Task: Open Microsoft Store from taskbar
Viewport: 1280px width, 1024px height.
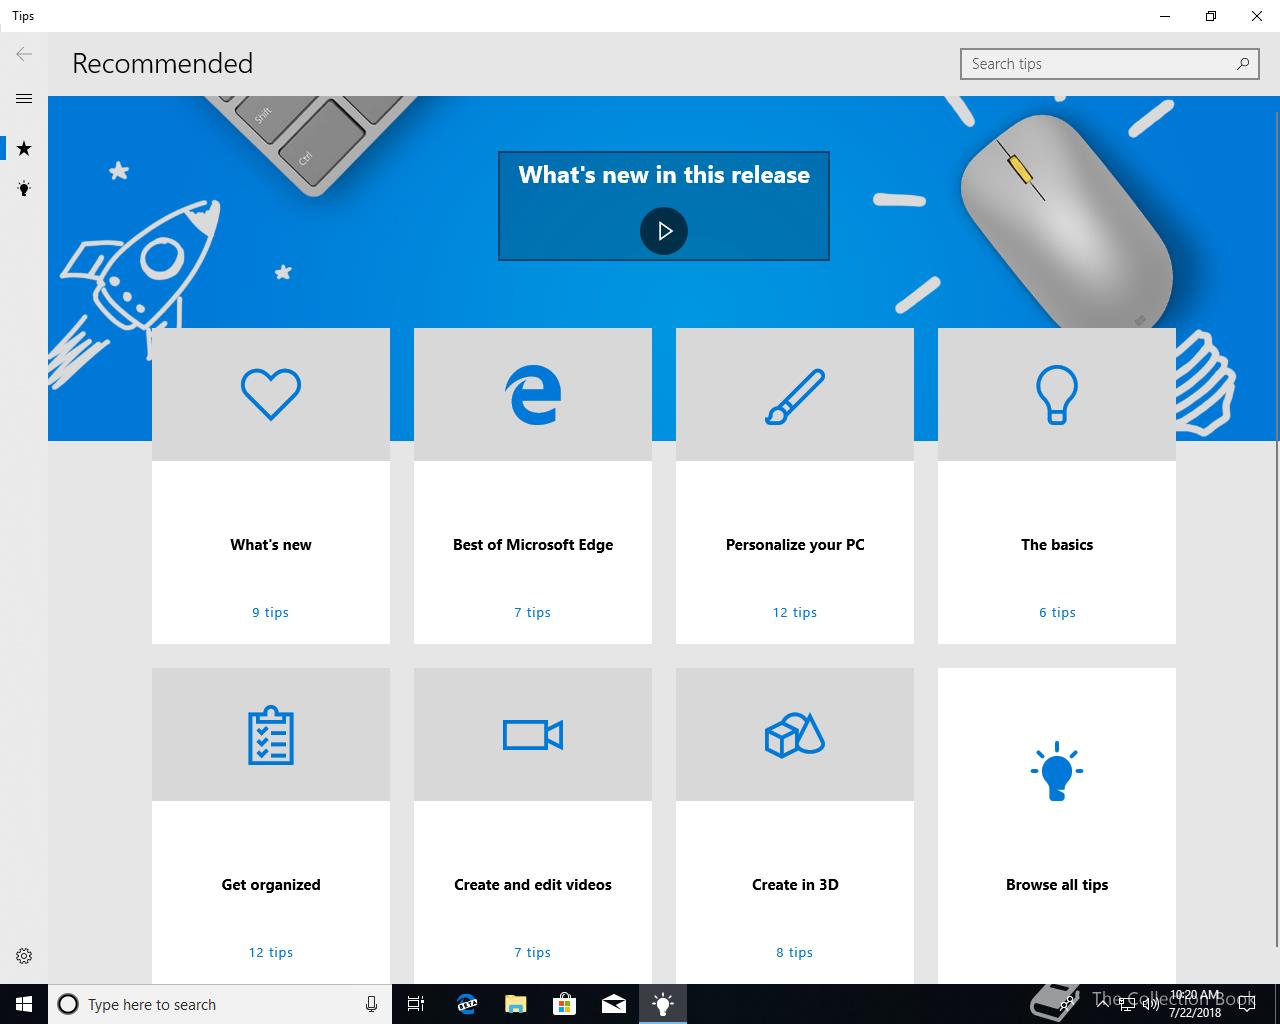Action: click(565, 1004)
